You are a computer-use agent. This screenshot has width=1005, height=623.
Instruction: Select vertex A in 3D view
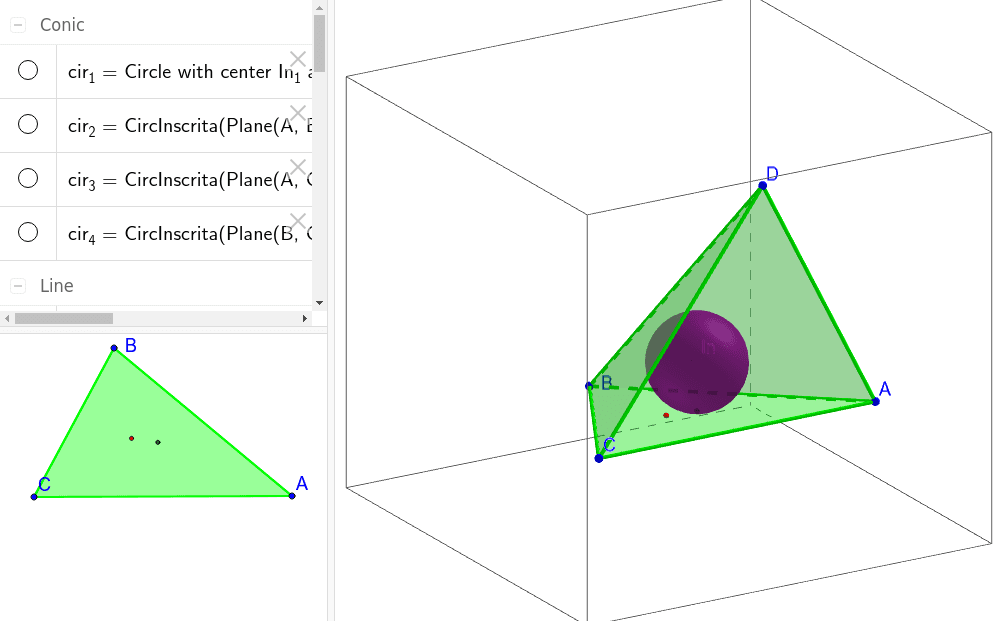876,401
